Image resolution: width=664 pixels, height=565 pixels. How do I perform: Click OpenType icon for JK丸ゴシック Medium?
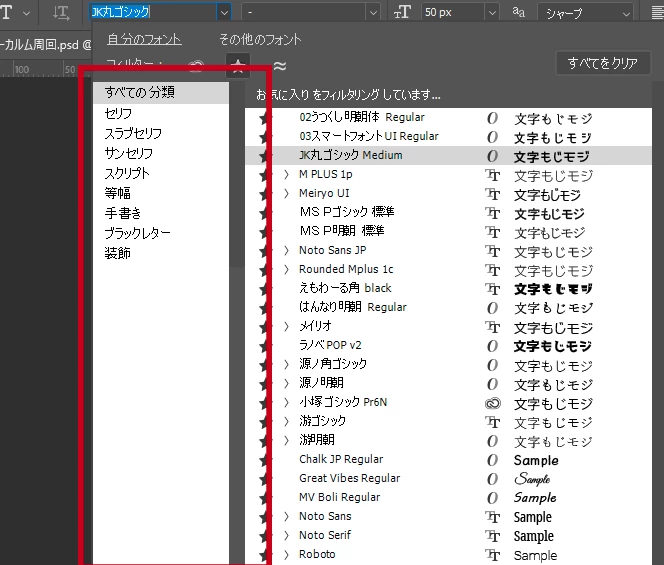[x=492, y=156]
